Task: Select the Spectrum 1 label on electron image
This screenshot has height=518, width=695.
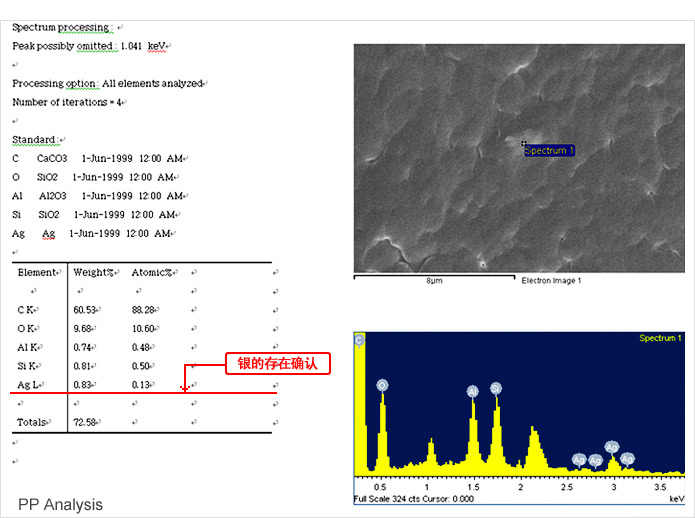Action: pyautogui.click(x=549, y=151)
